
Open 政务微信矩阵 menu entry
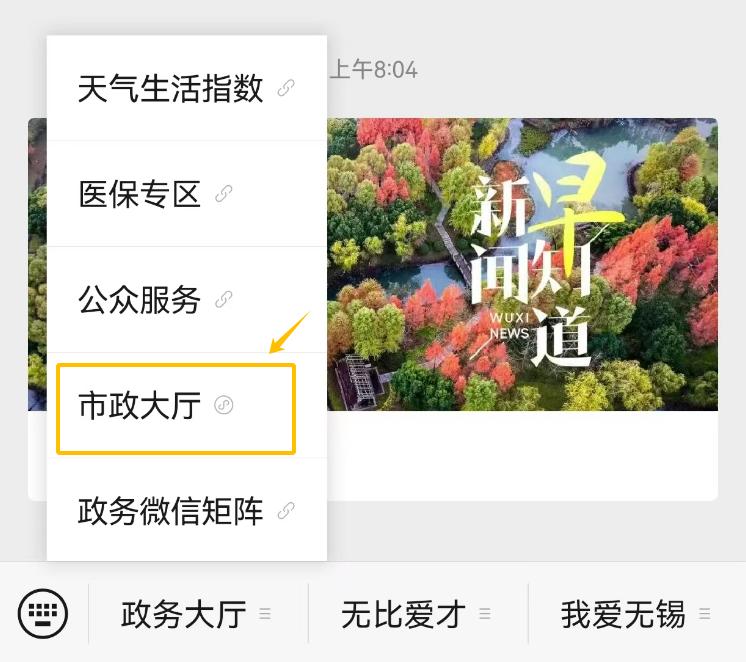click(186, 511)
